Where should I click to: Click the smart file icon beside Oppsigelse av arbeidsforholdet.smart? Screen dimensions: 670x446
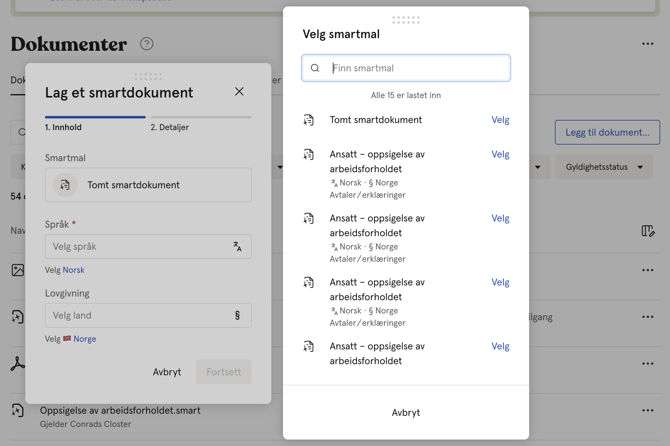18,410
